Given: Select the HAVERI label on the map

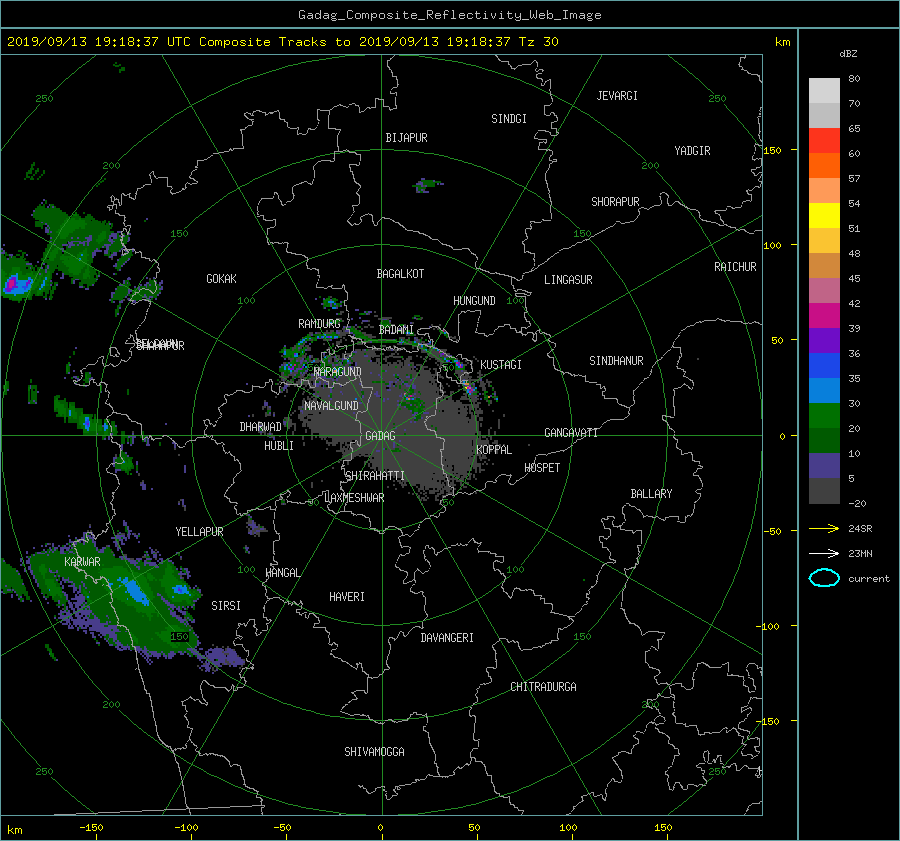Looking at the screenshot, I should pyautogui.click(x=347, y=597).
